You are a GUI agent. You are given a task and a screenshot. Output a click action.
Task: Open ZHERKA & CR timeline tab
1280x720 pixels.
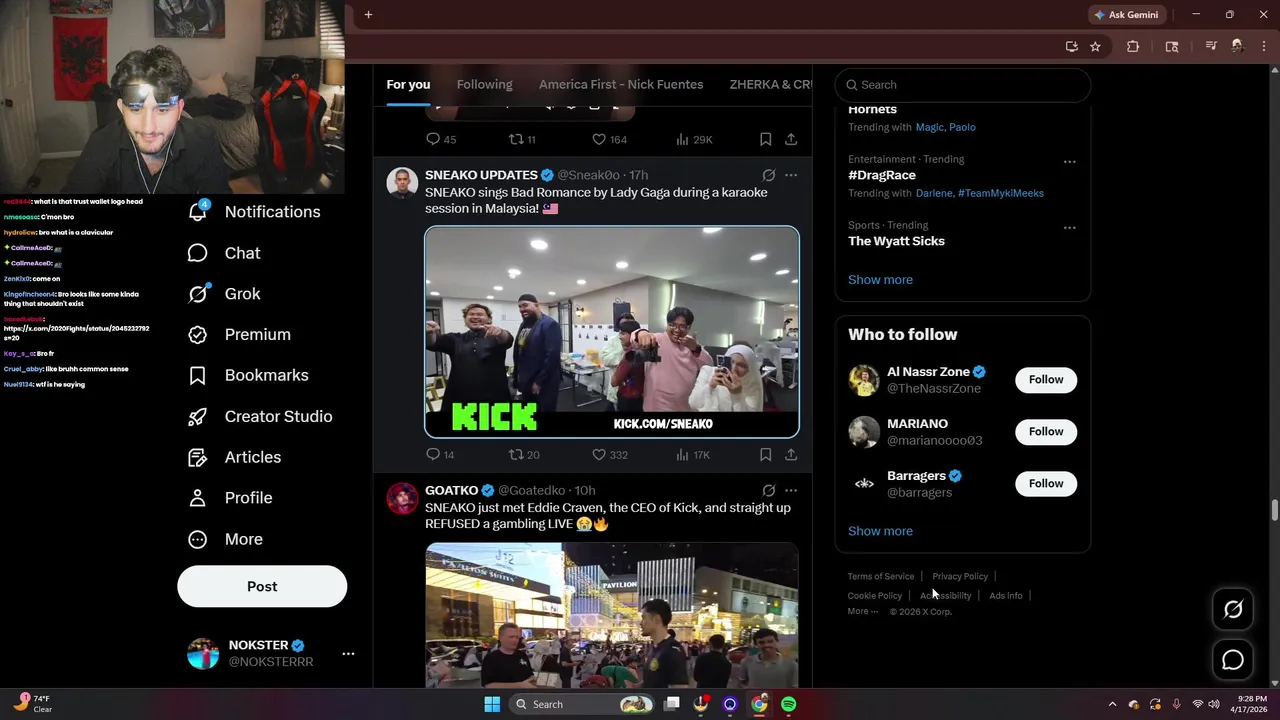pos(771,84)
